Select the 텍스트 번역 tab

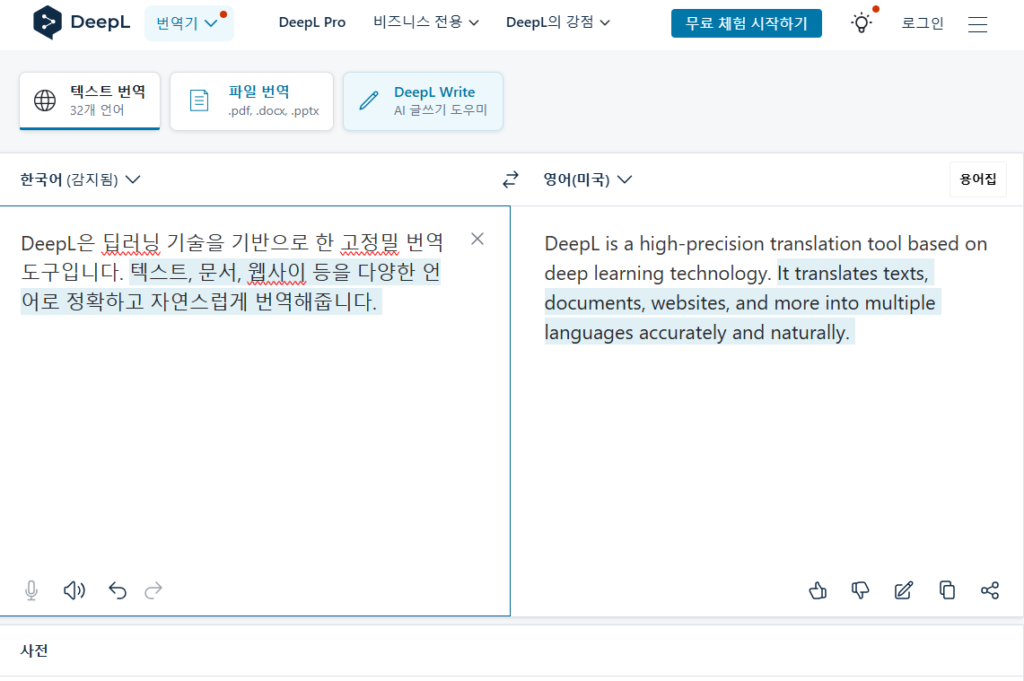(89, 101)
